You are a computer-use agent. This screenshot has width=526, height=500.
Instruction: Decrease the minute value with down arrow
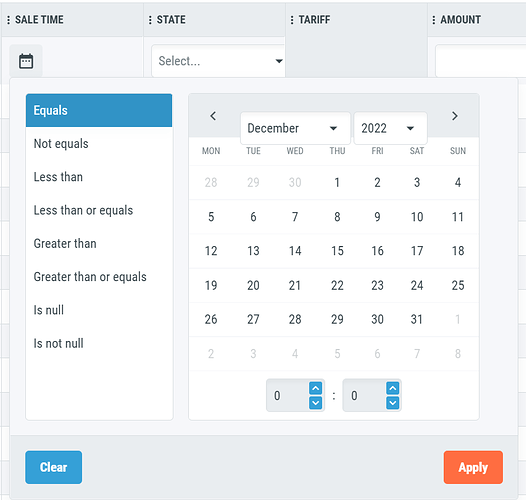pos(392,402)
